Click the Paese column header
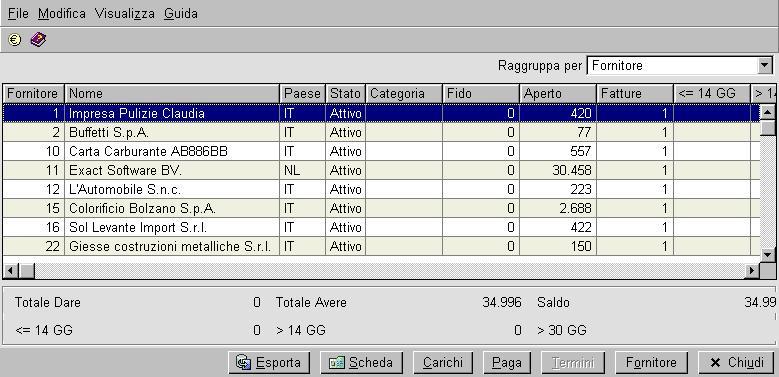The image size is (779, 377). (x=303, y=93)
